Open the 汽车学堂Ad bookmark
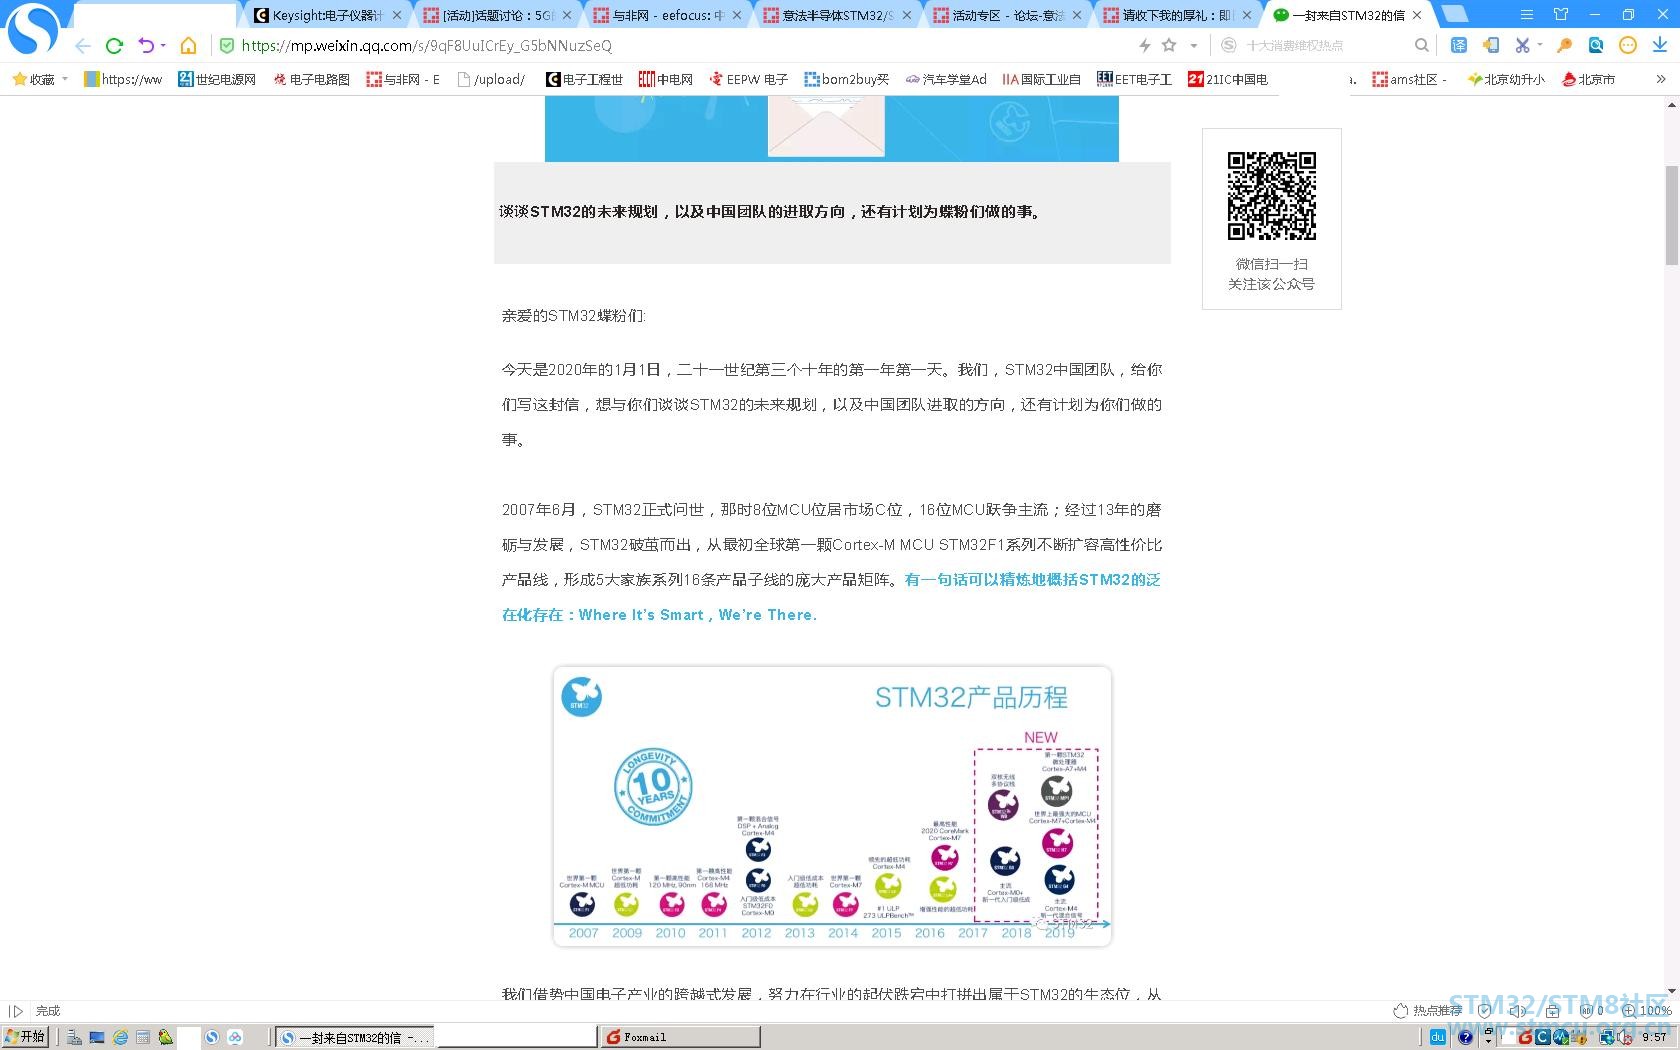This screenshot has height=1050, width=1680. [946, 79]
